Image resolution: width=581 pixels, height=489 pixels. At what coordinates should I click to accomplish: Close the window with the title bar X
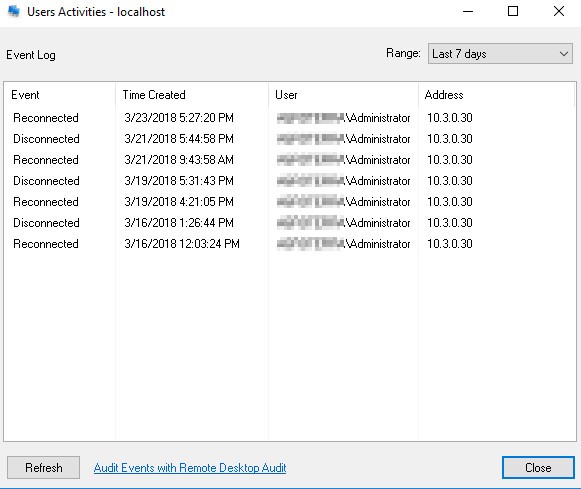point(558,11)
